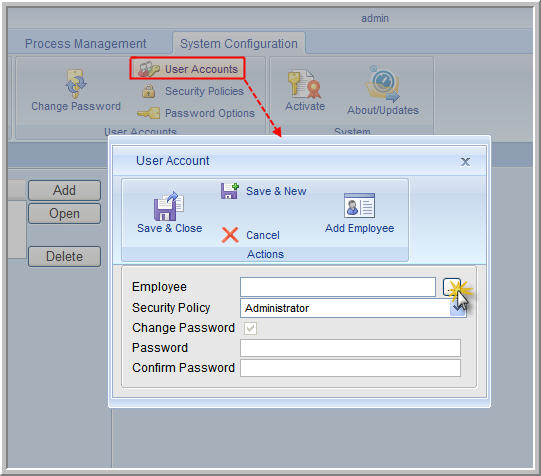Image resolution: width=541 pixels, height=476 pixels.
Task: Click into the Confirm Password field
Action: coord(350,368)
